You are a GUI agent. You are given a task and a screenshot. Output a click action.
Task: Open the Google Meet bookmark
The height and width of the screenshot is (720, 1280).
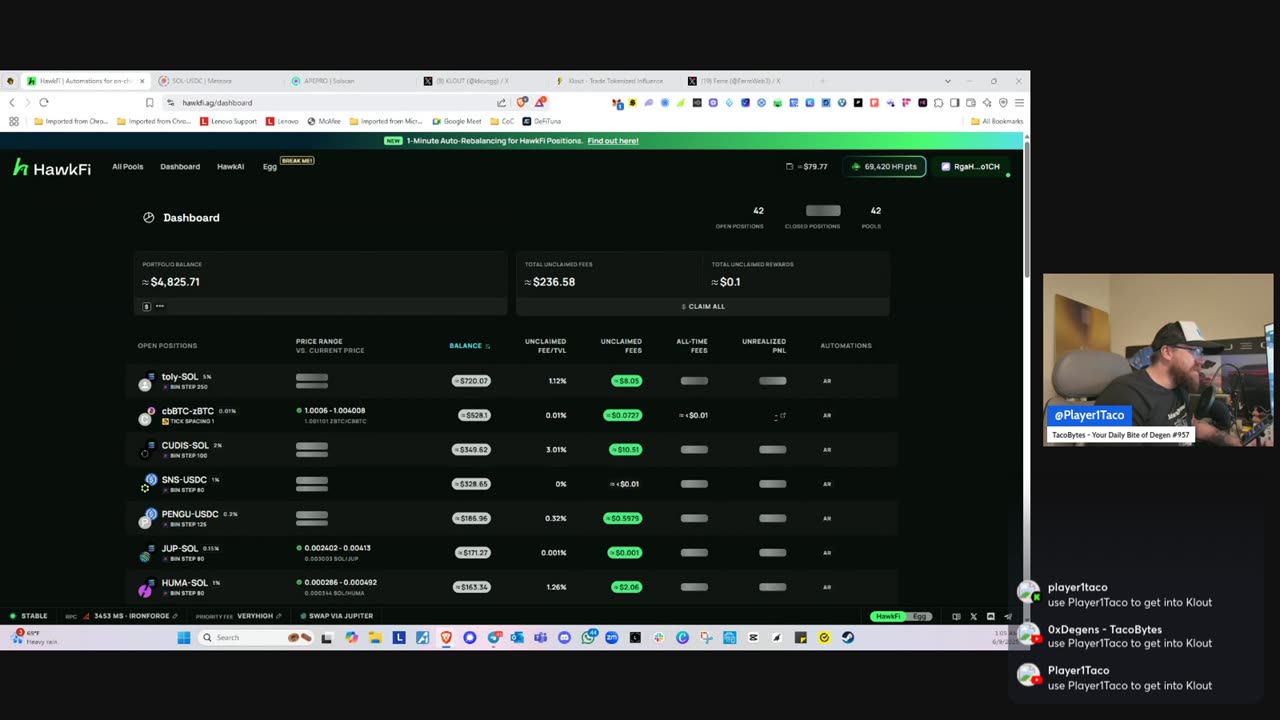457,122
